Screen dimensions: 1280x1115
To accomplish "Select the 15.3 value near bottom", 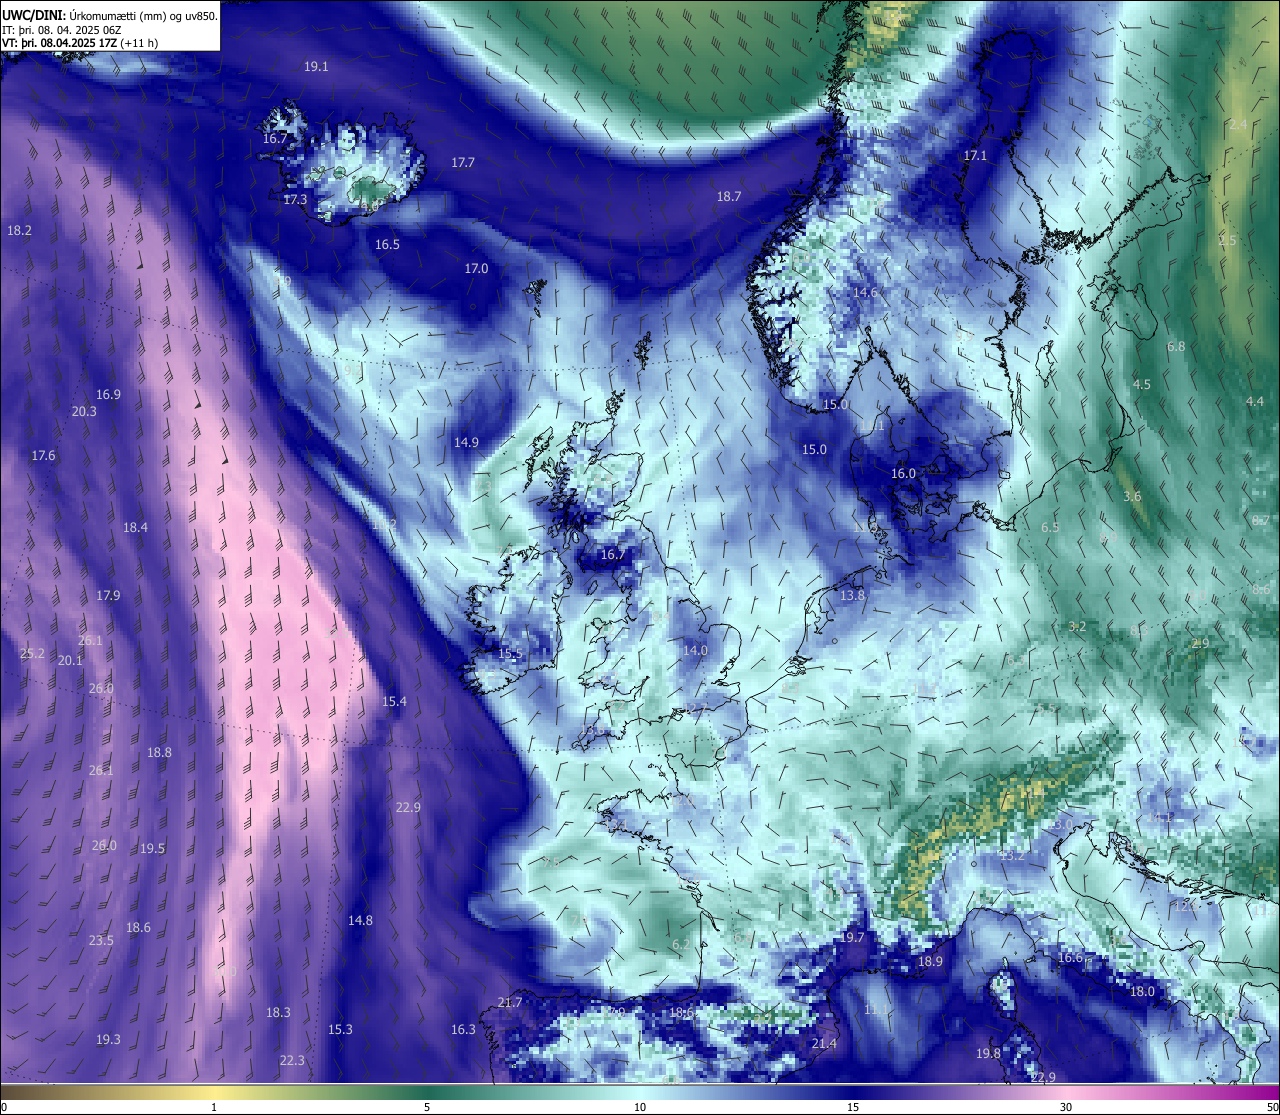I will [340, 1030].
